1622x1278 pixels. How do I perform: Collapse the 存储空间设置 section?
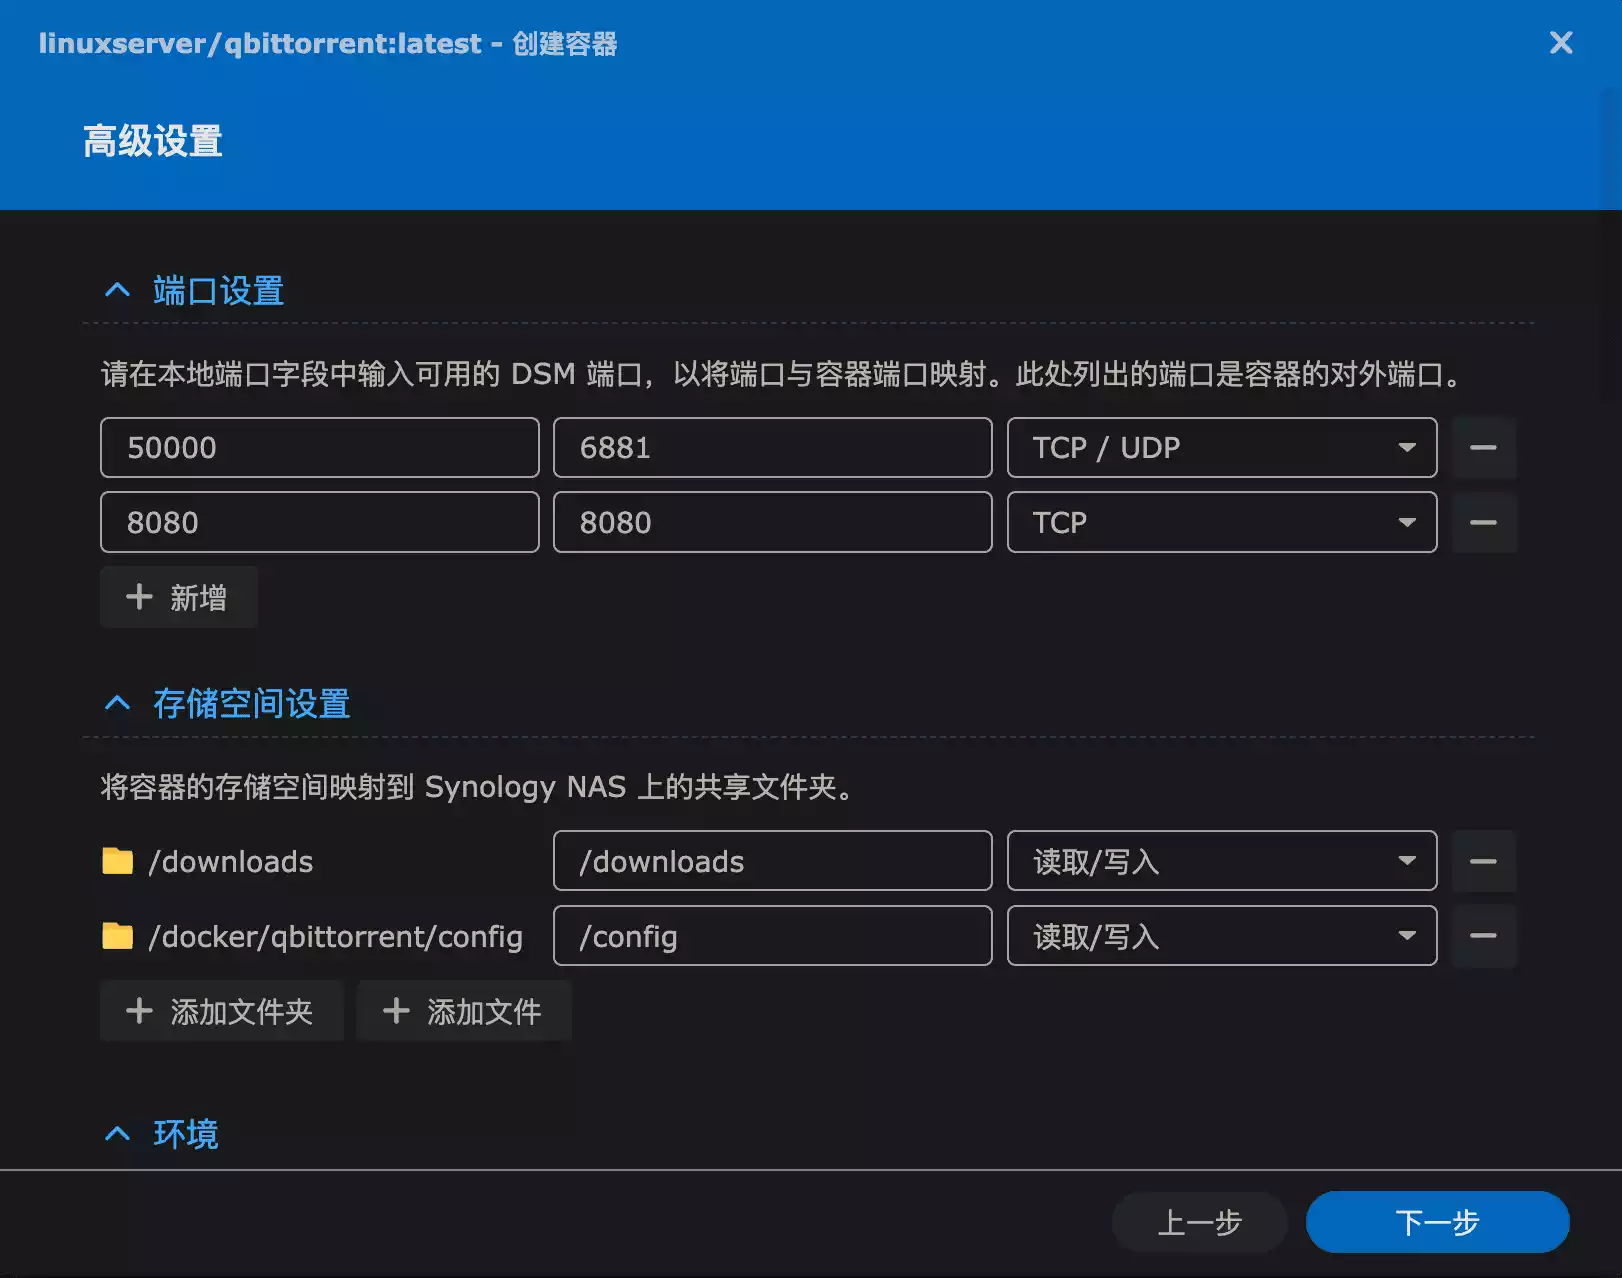pos(118,704)
